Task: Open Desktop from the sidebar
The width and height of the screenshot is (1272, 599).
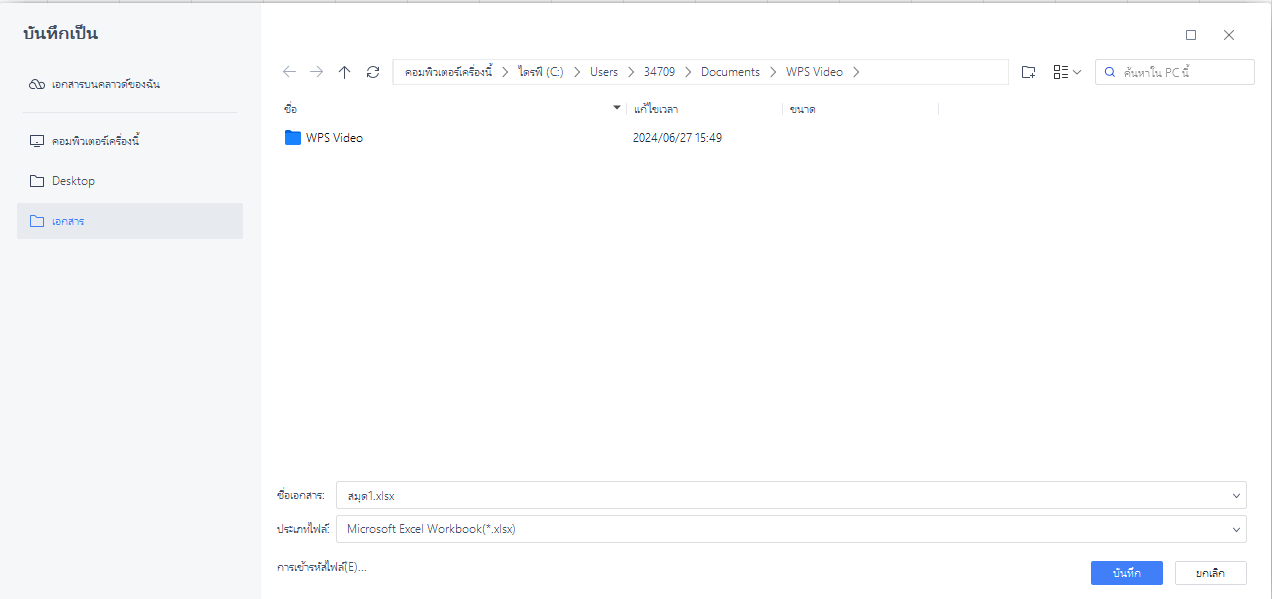Action: (x=73, y=181)
